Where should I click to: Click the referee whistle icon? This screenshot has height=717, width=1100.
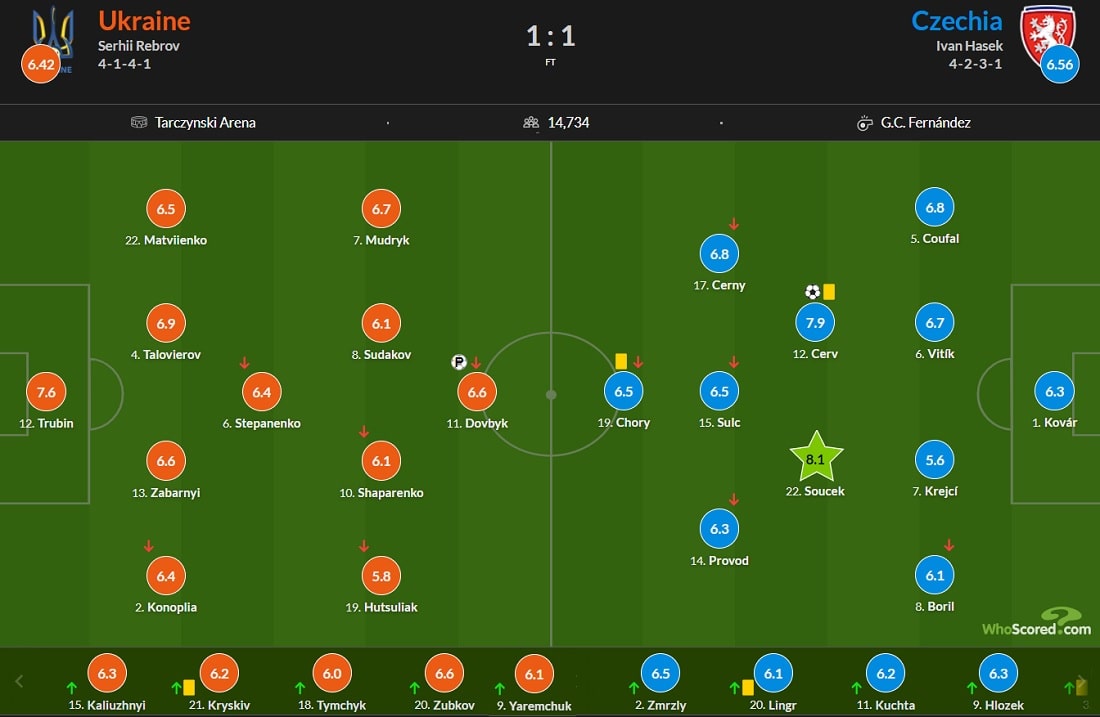click(x=864, y=123)
